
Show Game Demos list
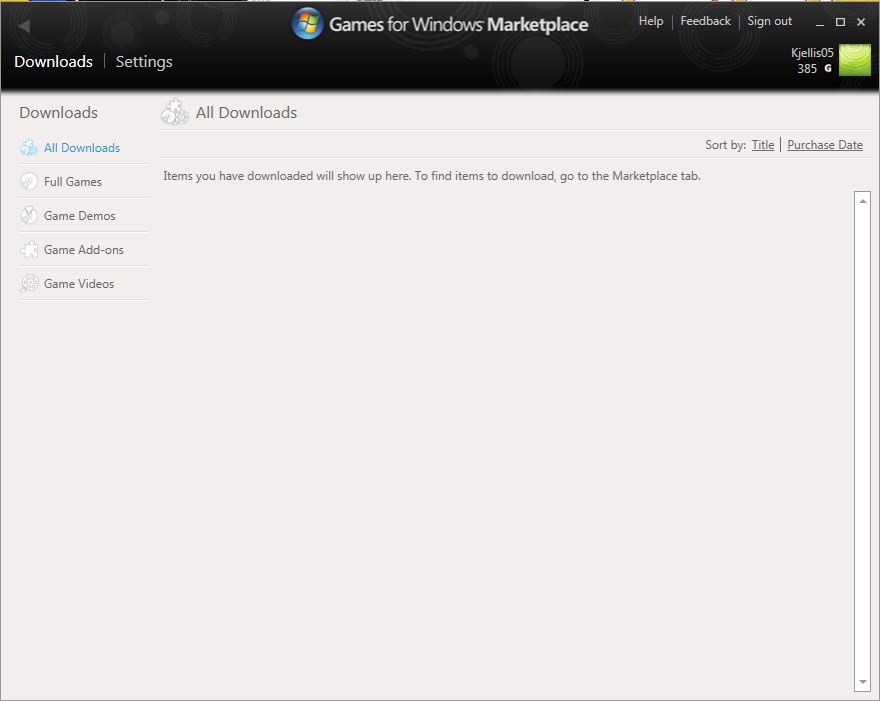[x=80, y=216]
